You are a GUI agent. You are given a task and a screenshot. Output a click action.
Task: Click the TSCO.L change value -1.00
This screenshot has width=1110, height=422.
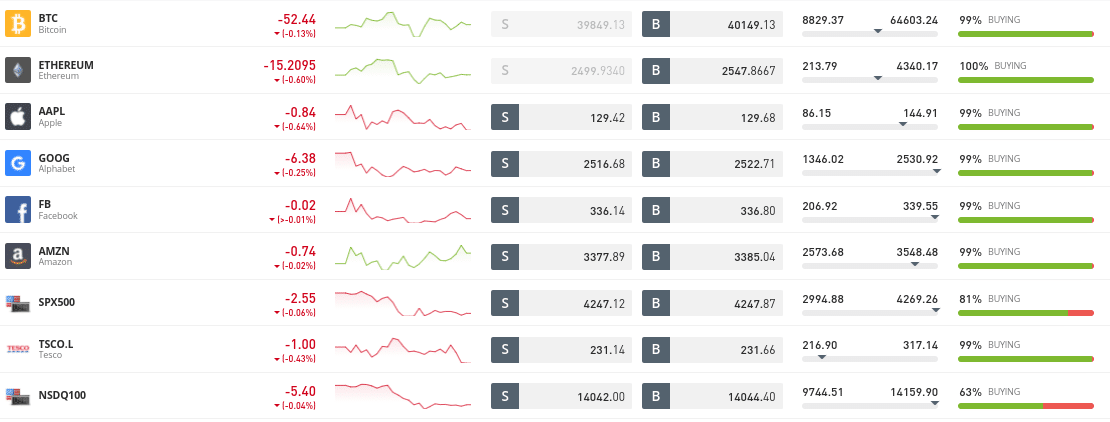[x=299, y=345]
